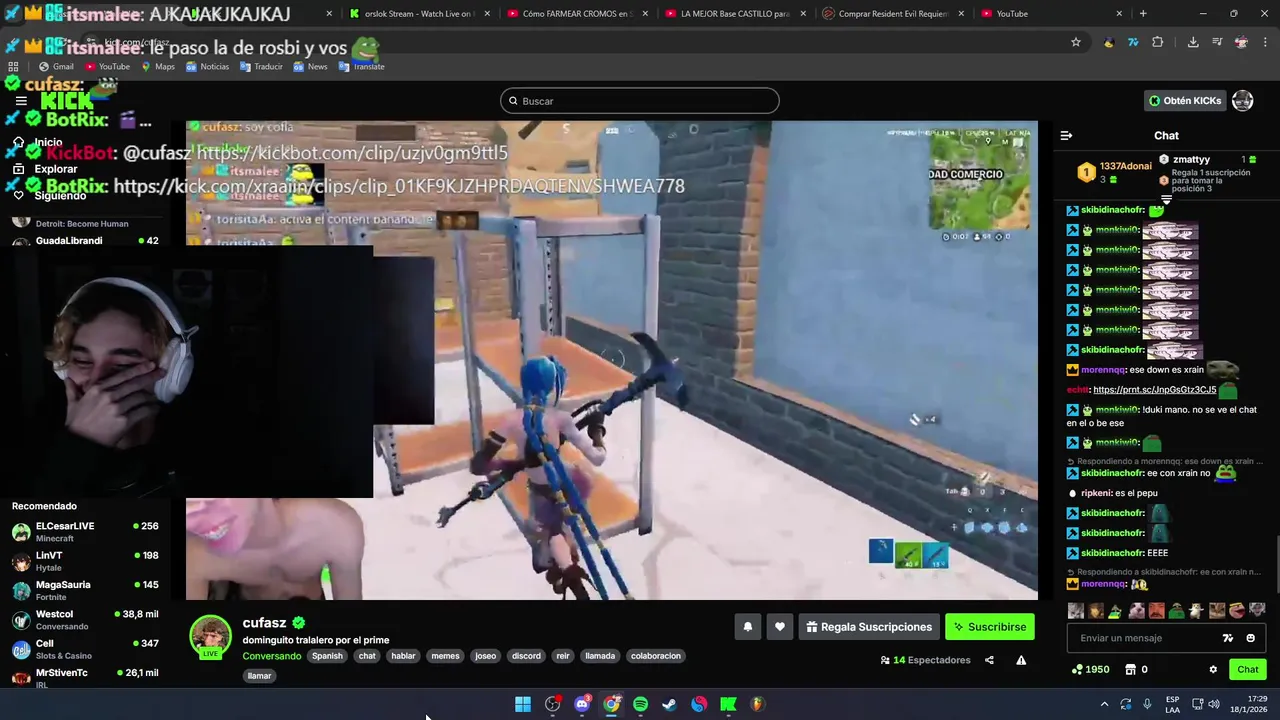Open LinVT recommended channel
This screenshot has width=1280, height=720.
click(85, 561)
